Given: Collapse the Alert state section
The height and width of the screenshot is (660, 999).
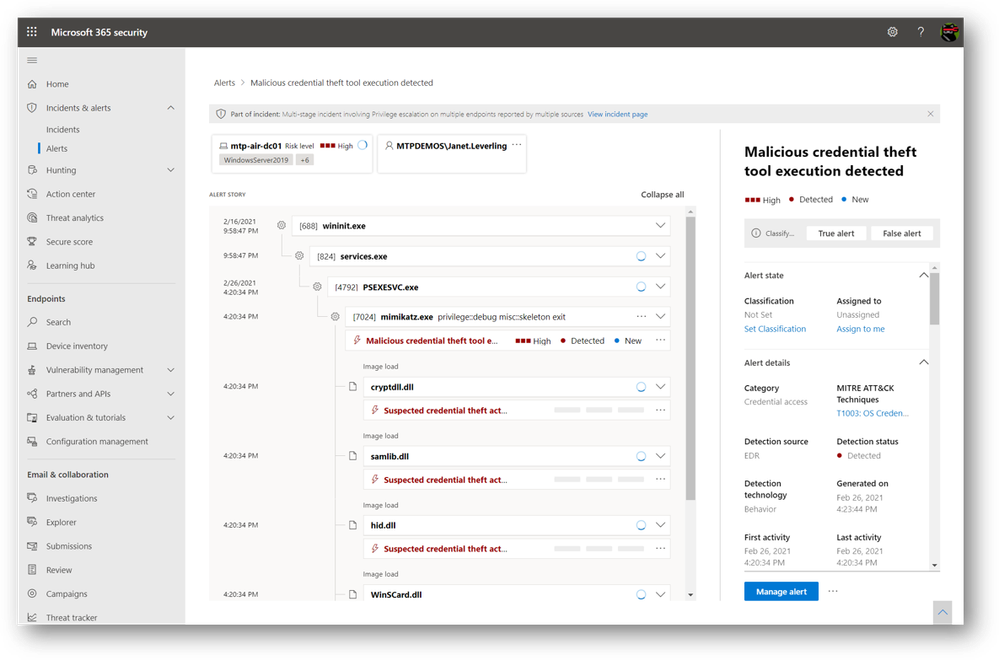Looking at the screenshot, I should 923,275.
